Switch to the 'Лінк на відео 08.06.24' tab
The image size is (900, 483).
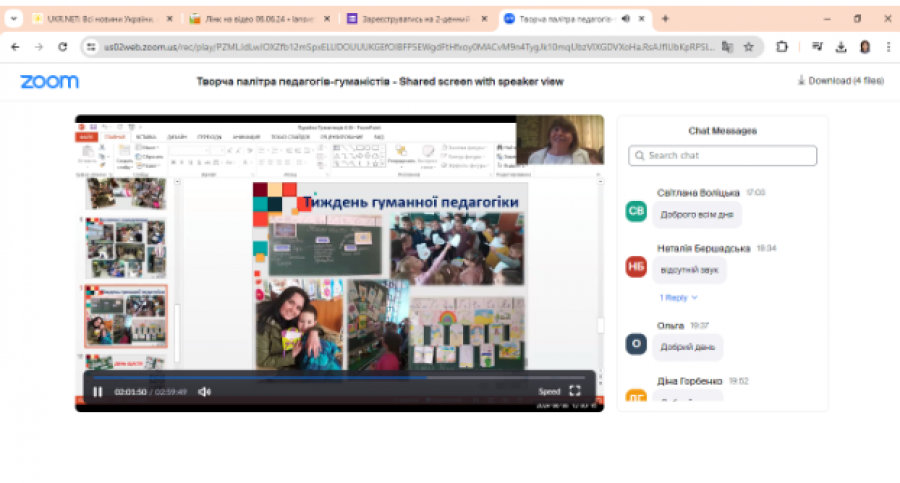coord(252,19)
